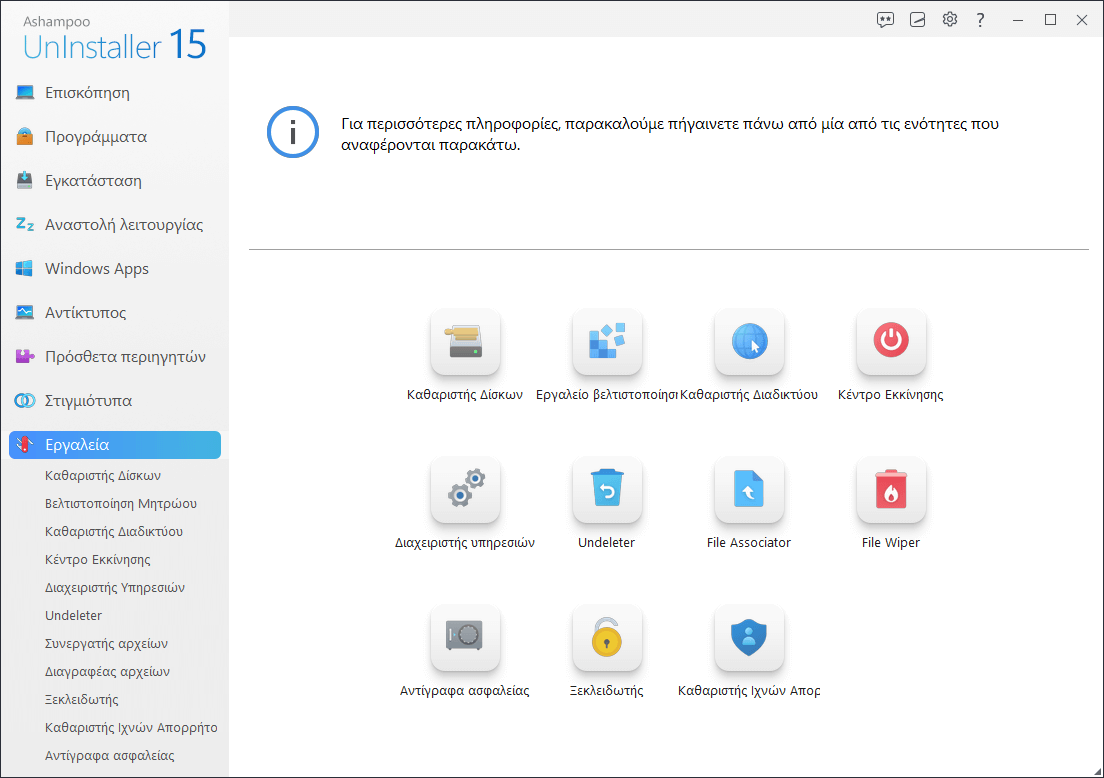Screen dimensions: 1104x778
Task: Open the Ξεκλειδωτής padlock icon tile
Action: pyautogui.click(x=607, y=638)
